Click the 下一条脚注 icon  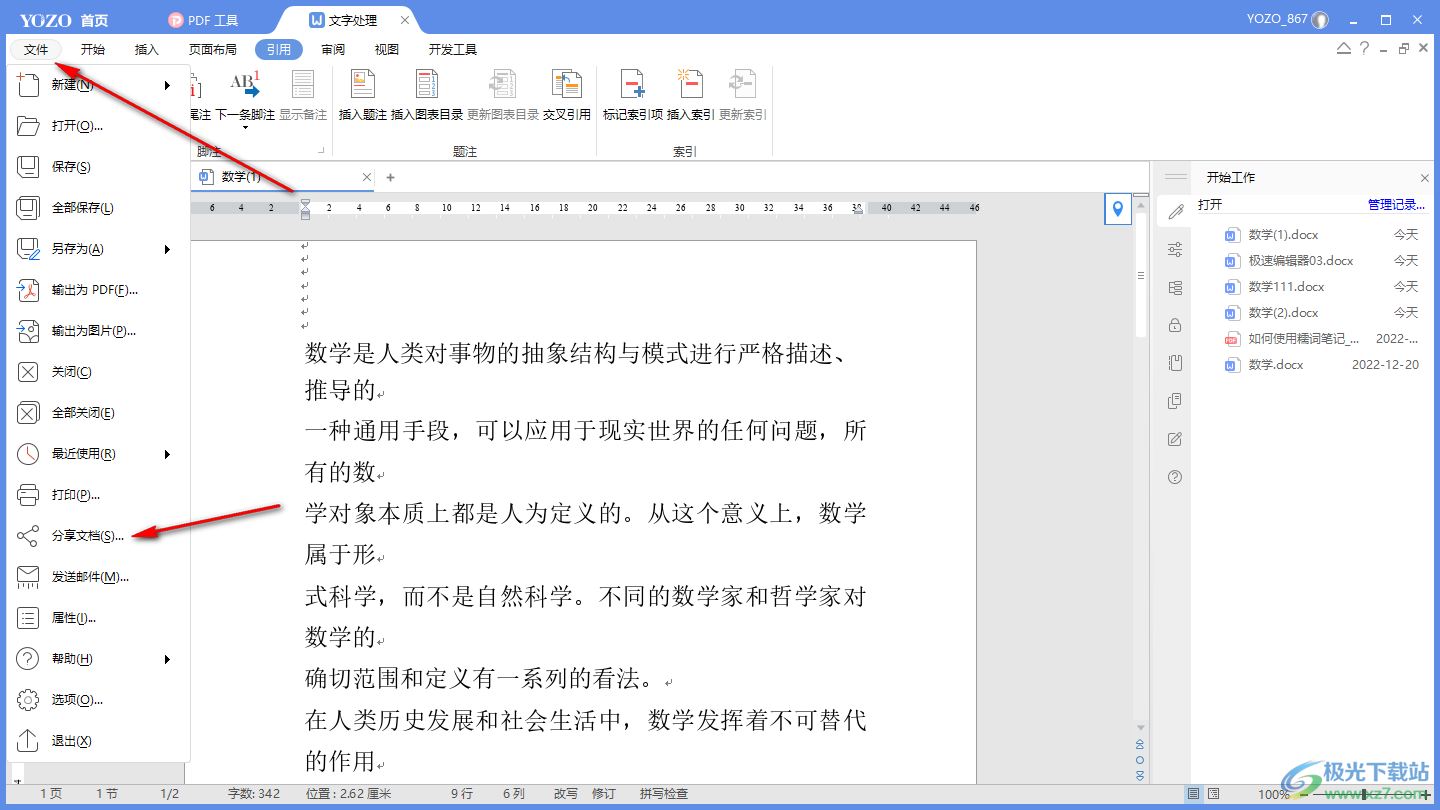coord(245,86)
